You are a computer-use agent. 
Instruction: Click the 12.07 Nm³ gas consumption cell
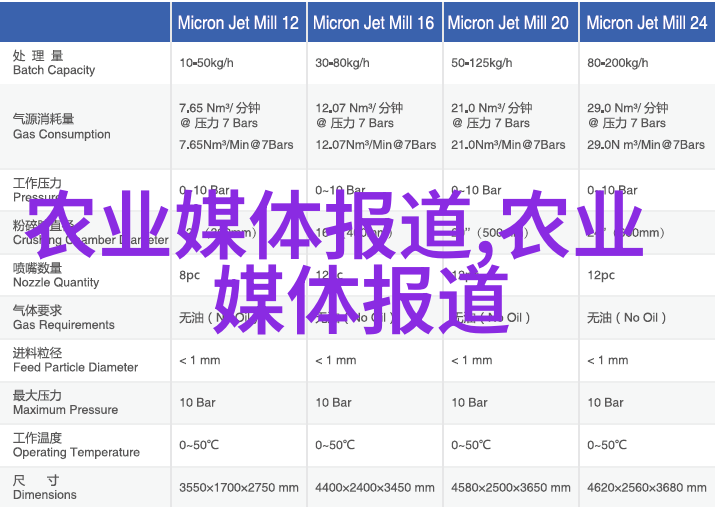click(x=375, y=126)
